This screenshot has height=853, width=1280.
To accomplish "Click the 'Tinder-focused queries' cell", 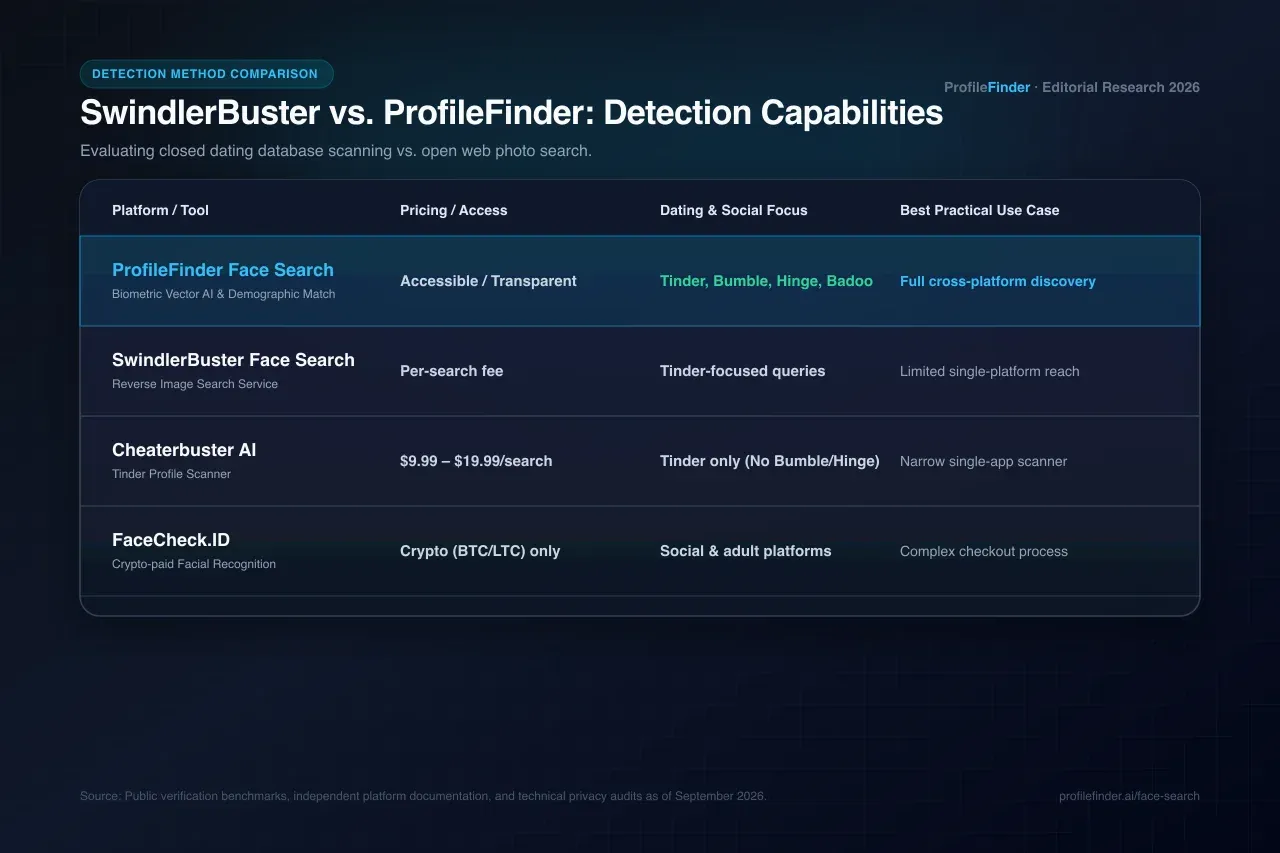I will pyautogui.click(x=742, y=371).
